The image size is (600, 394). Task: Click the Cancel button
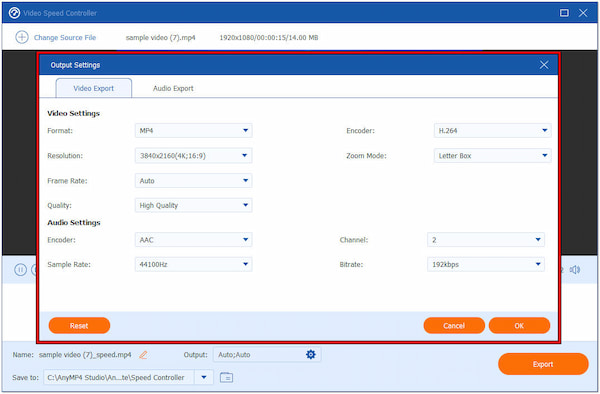tap(454, 326)
